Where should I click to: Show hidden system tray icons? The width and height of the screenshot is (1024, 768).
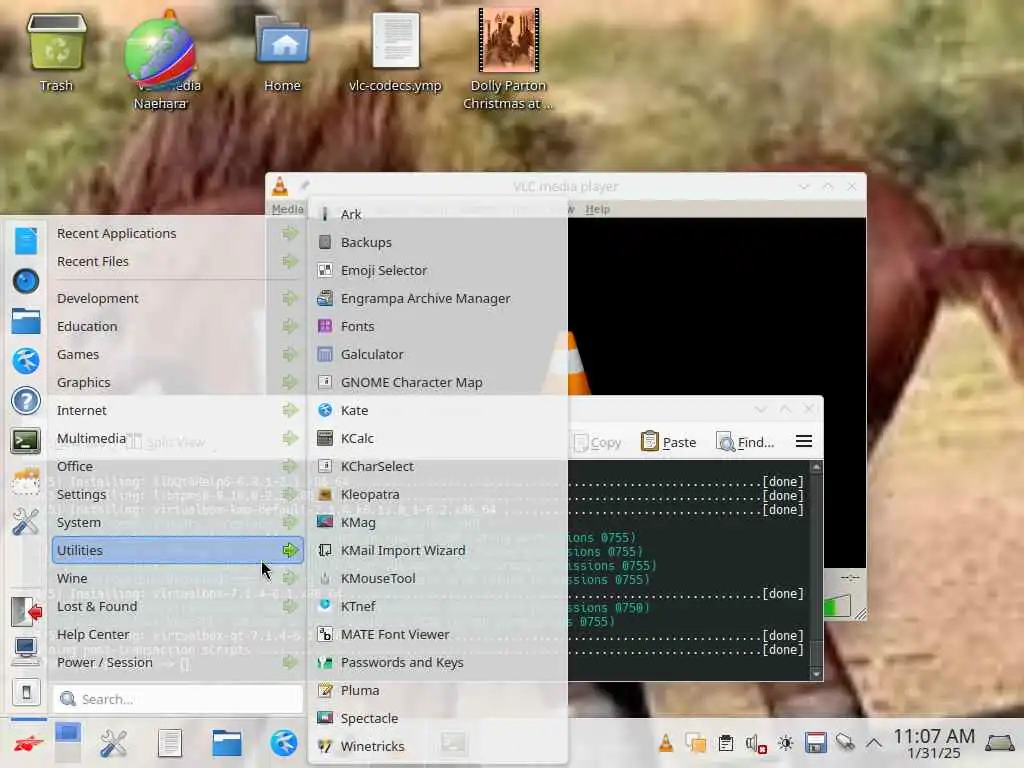pos(874,743)
